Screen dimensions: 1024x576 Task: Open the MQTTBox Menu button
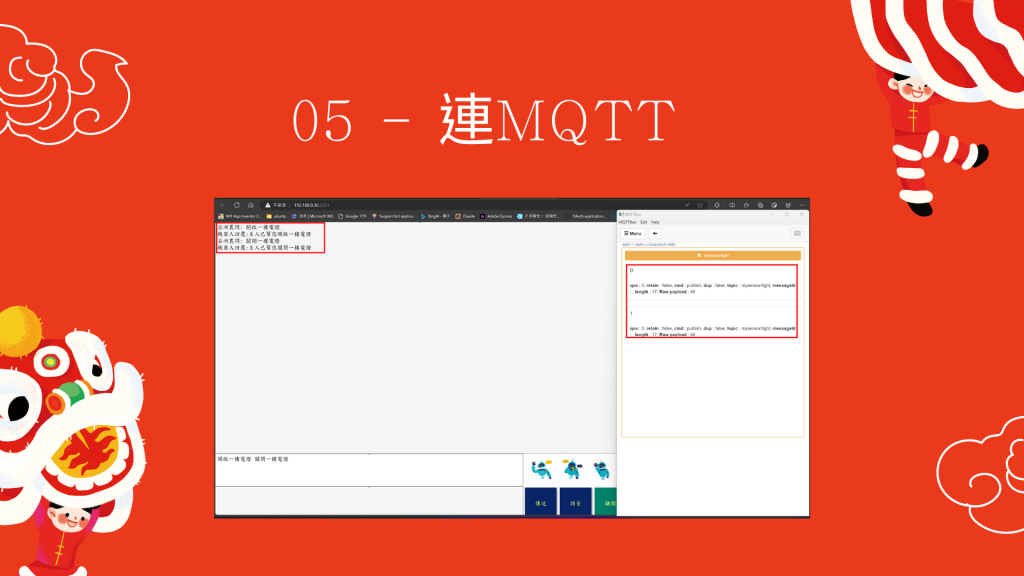click(x=632, y=233)
